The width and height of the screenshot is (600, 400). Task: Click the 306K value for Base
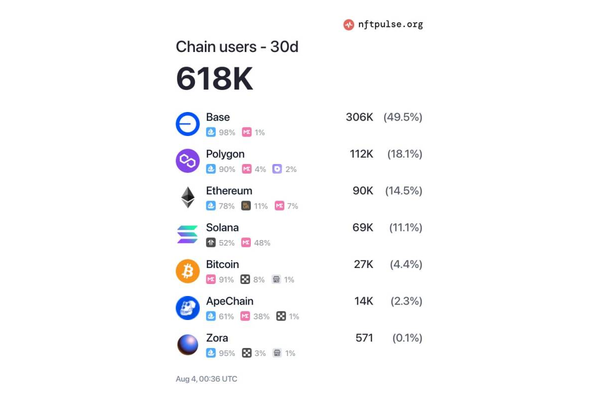pos(359,117)
